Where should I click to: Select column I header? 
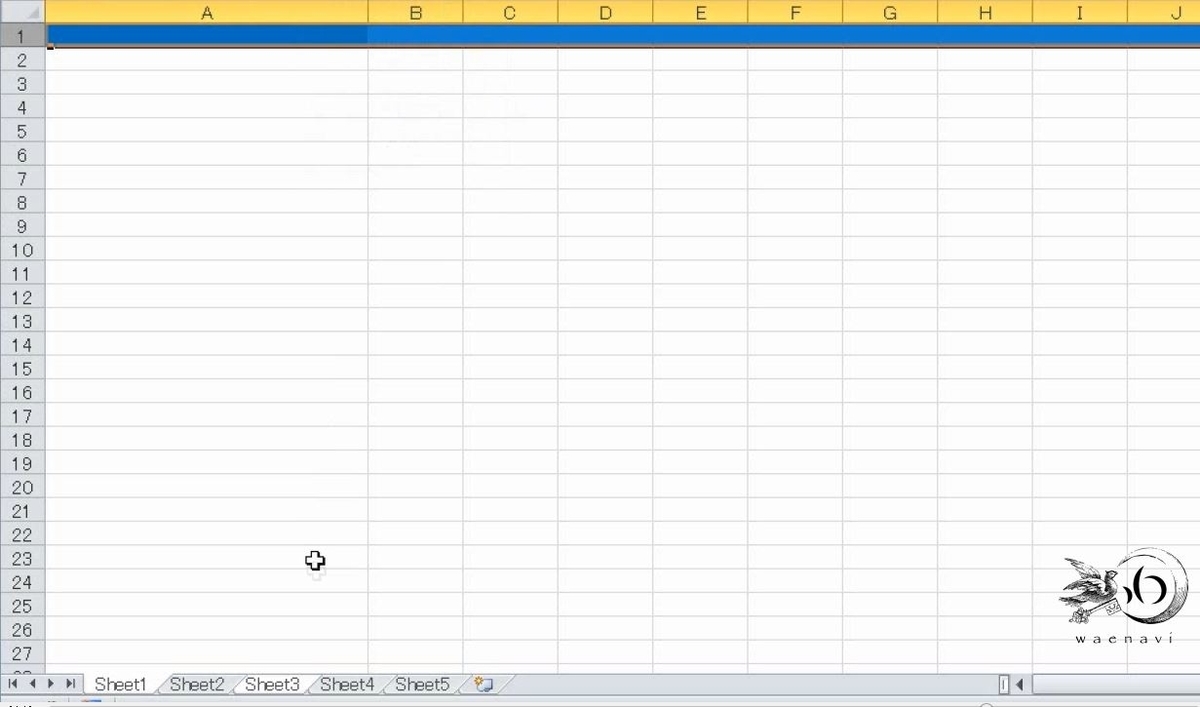[1080, 12]
